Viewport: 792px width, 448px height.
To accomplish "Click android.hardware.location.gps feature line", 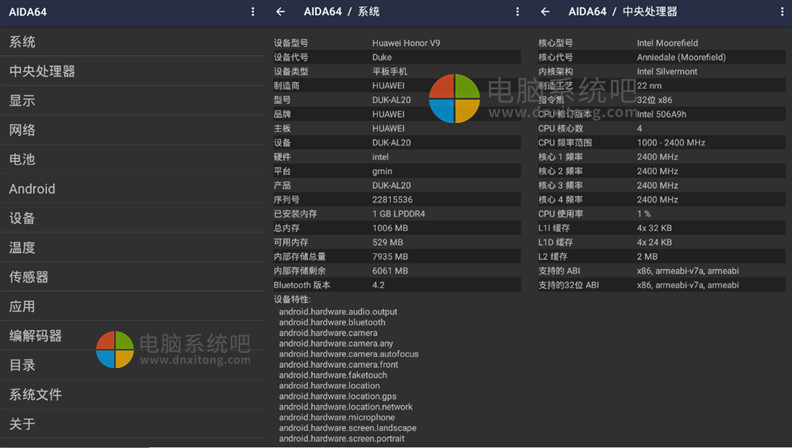I will (x=337, y=396).
